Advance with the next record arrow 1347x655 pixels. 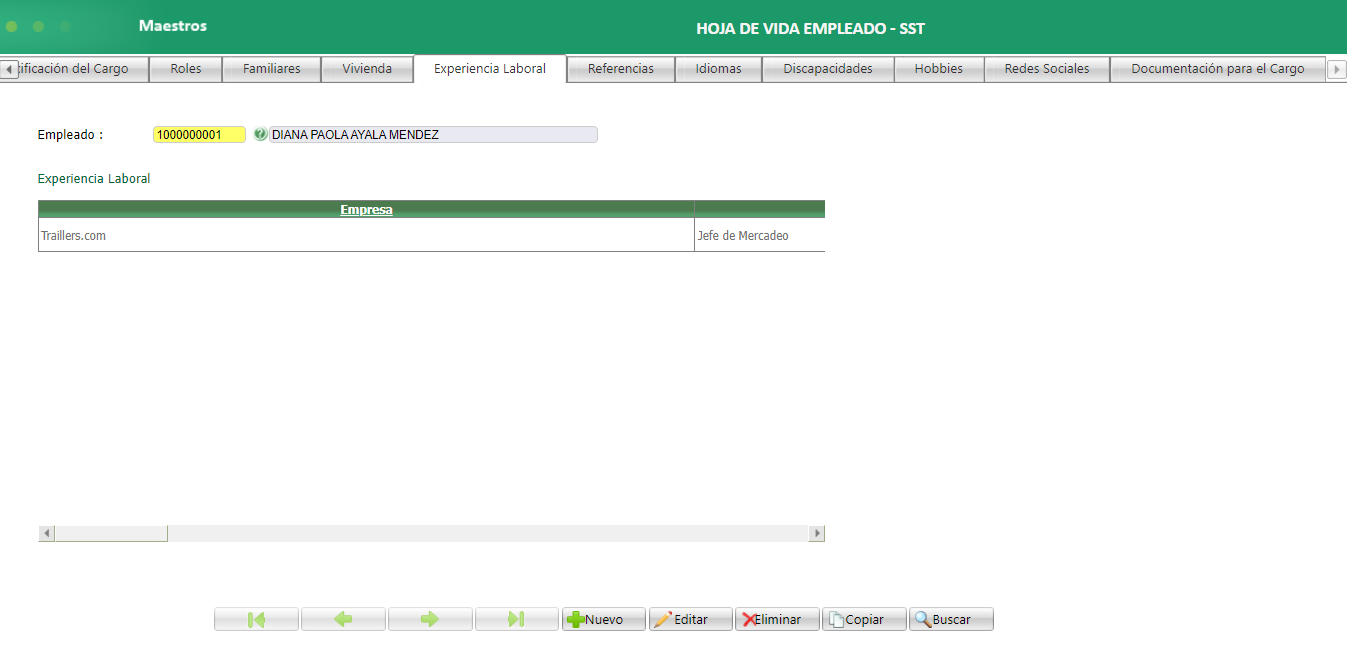point(430,618)
